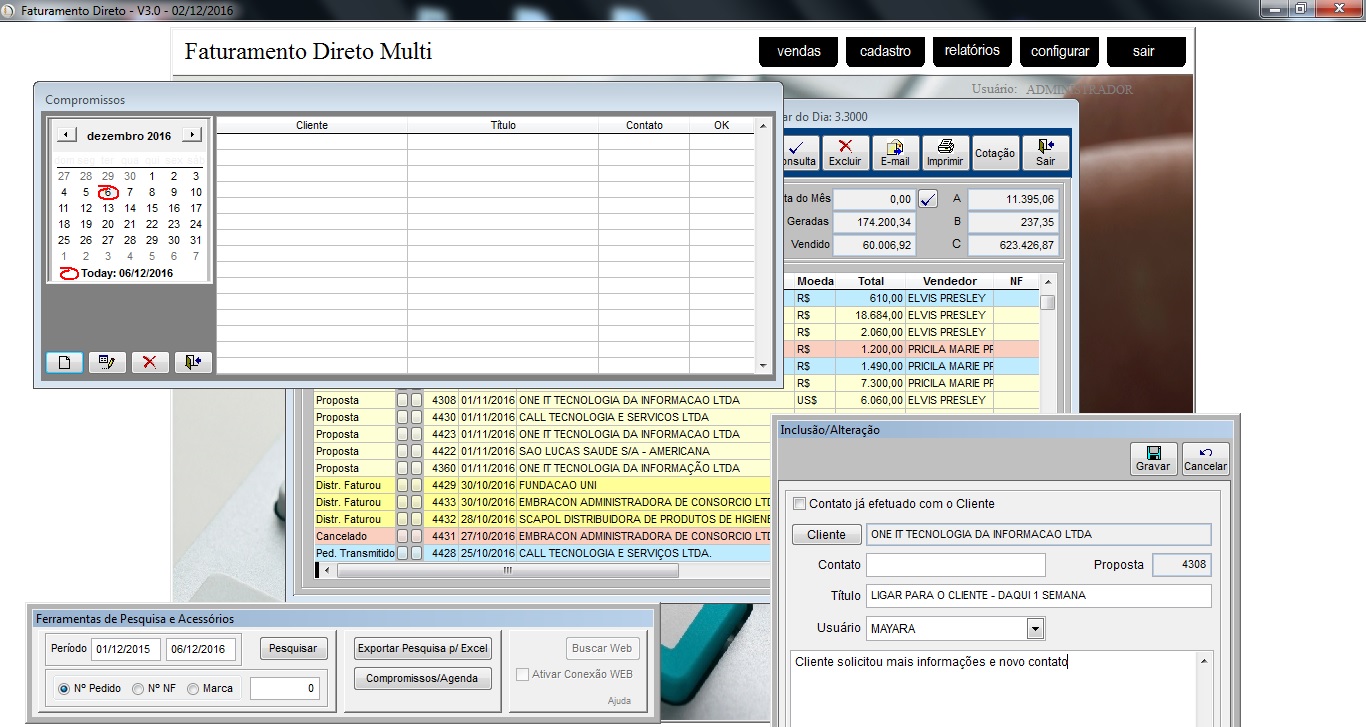Click the Pesquisar button

pos(294,649)
